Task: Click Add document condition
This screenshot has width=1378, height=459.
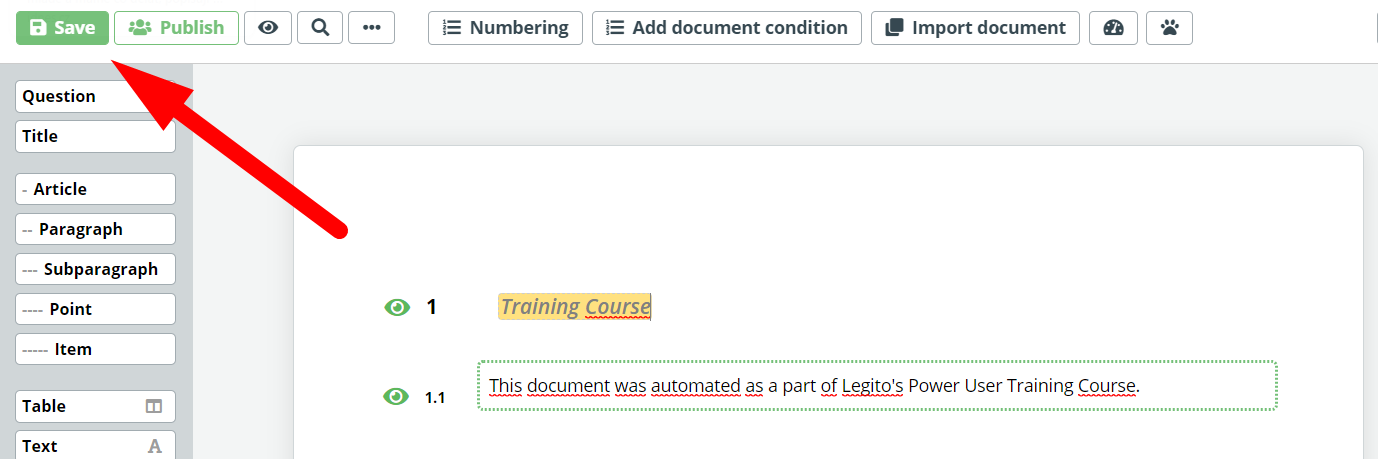Action: click(x=727, y=28)
